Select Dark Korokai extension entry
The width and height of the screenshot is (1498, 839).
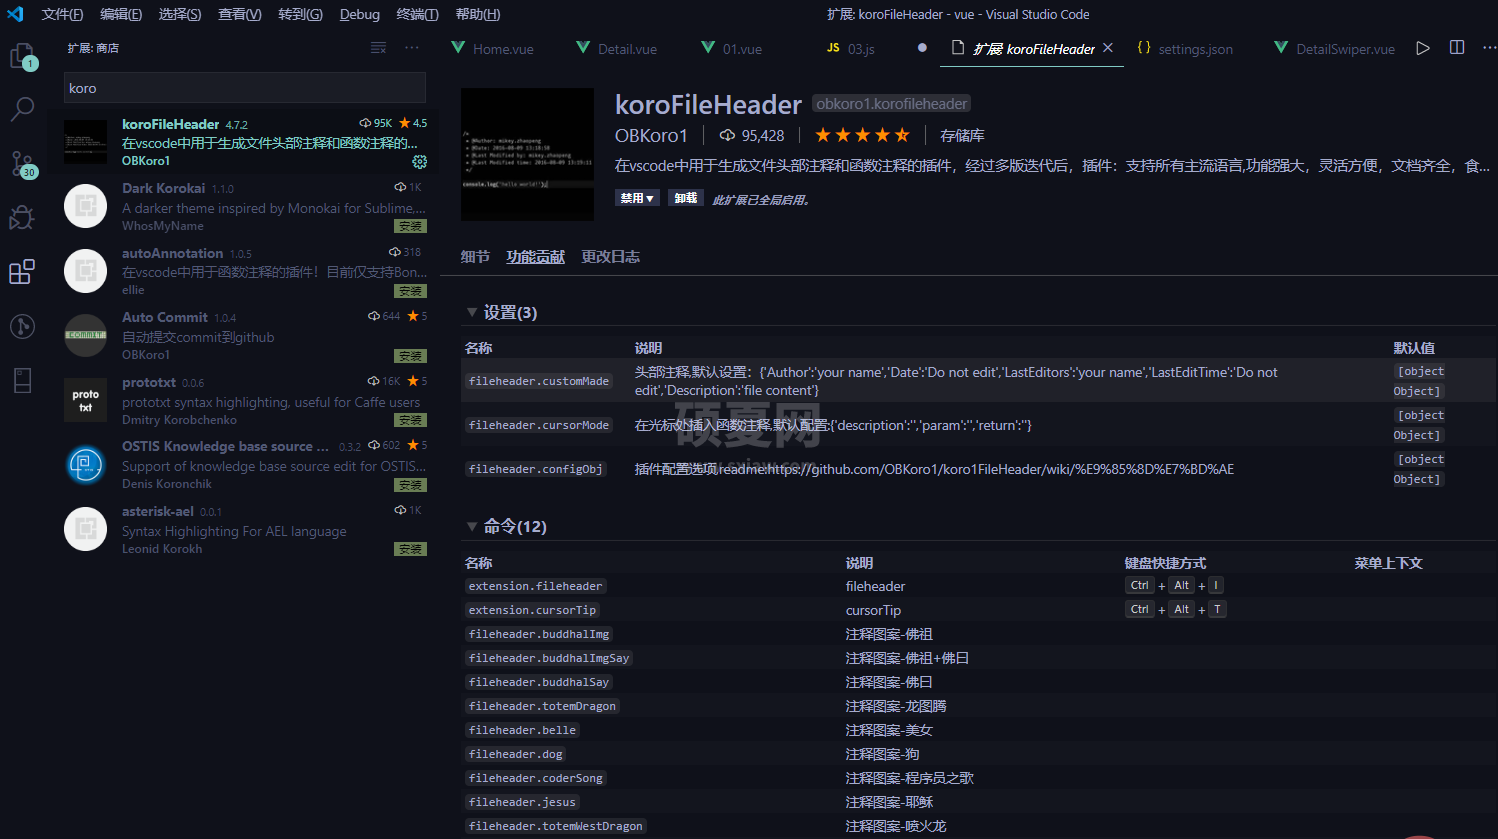[x=244, y=206]
